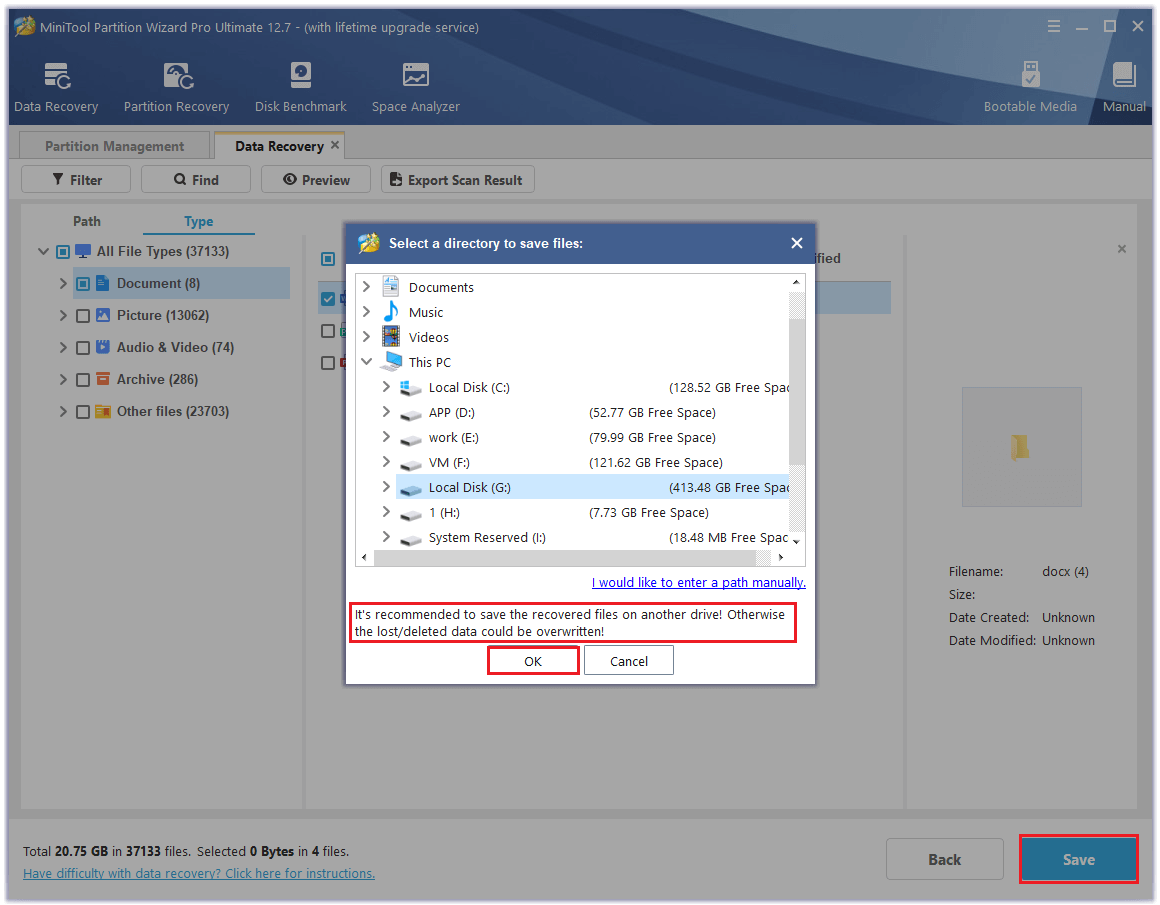Select the Data Recovery tab
This screenshot has width=1160, height=905.
[x=279, y=146]
